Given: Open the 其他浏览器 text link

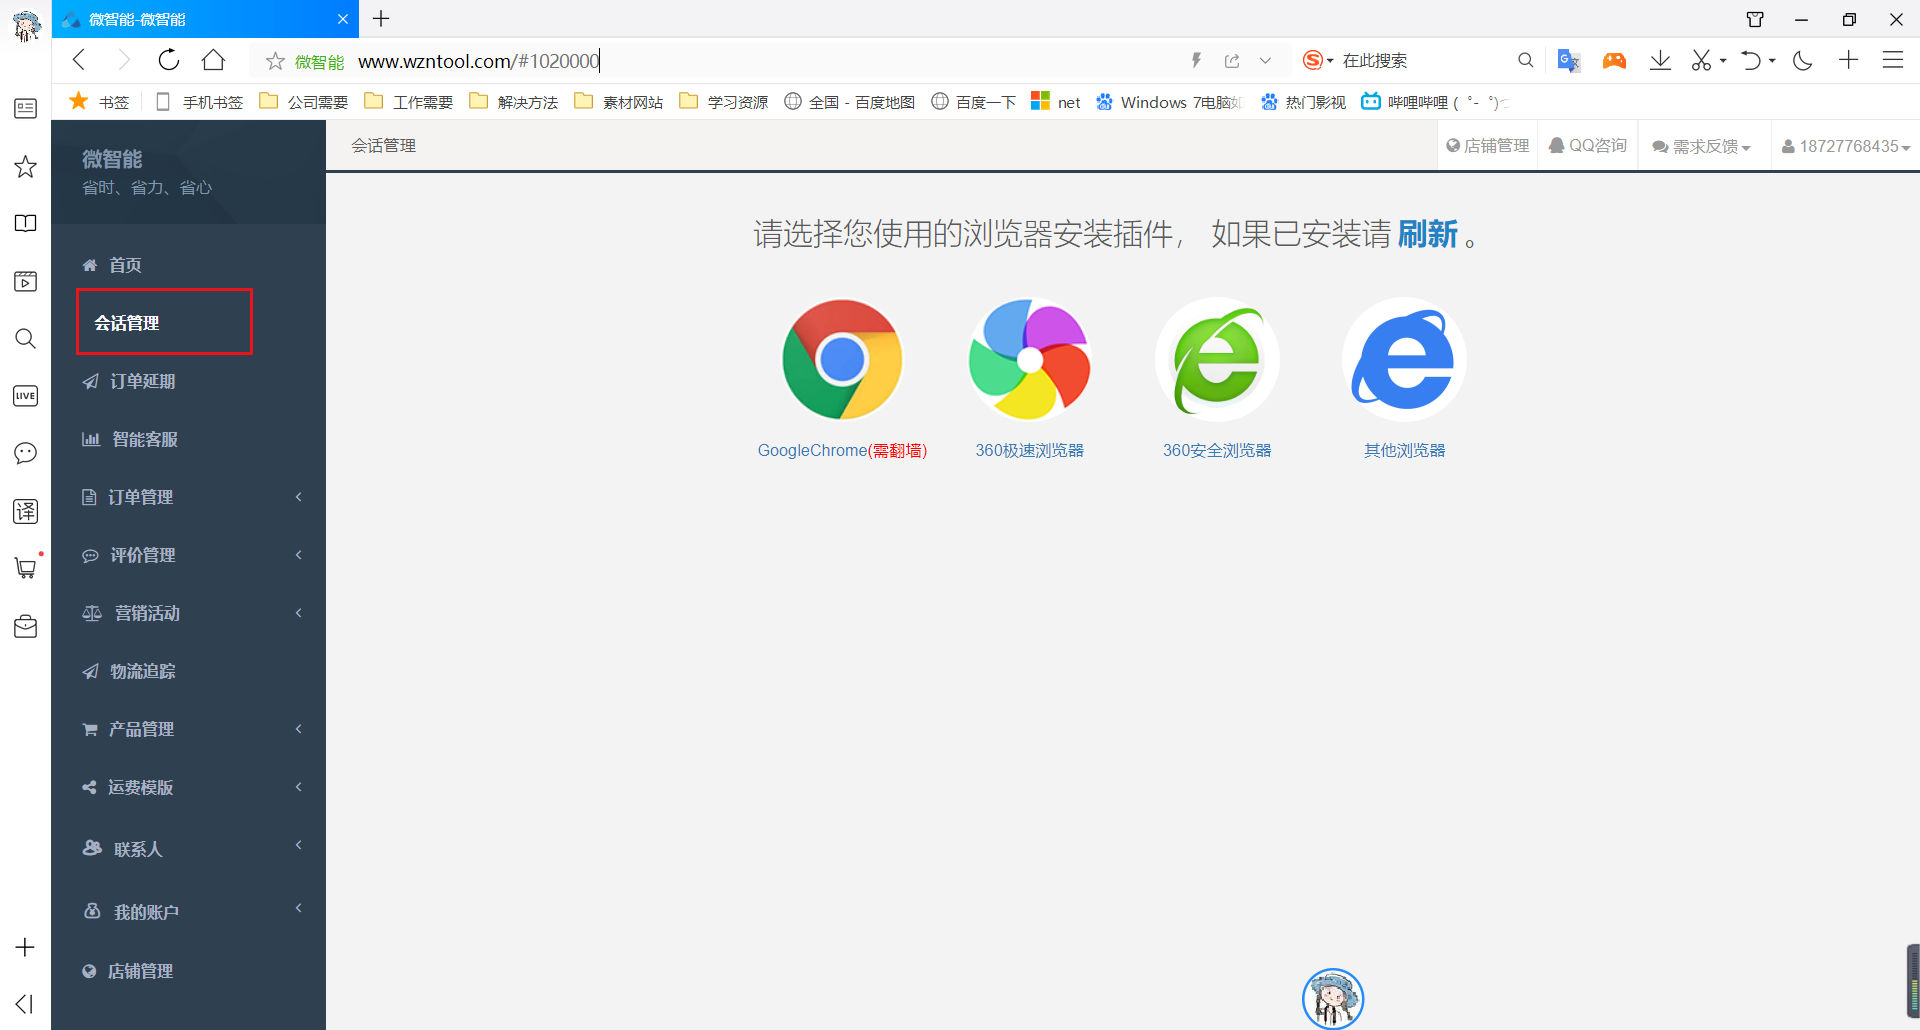Looking at the screenshot, I should point(1404,451).
